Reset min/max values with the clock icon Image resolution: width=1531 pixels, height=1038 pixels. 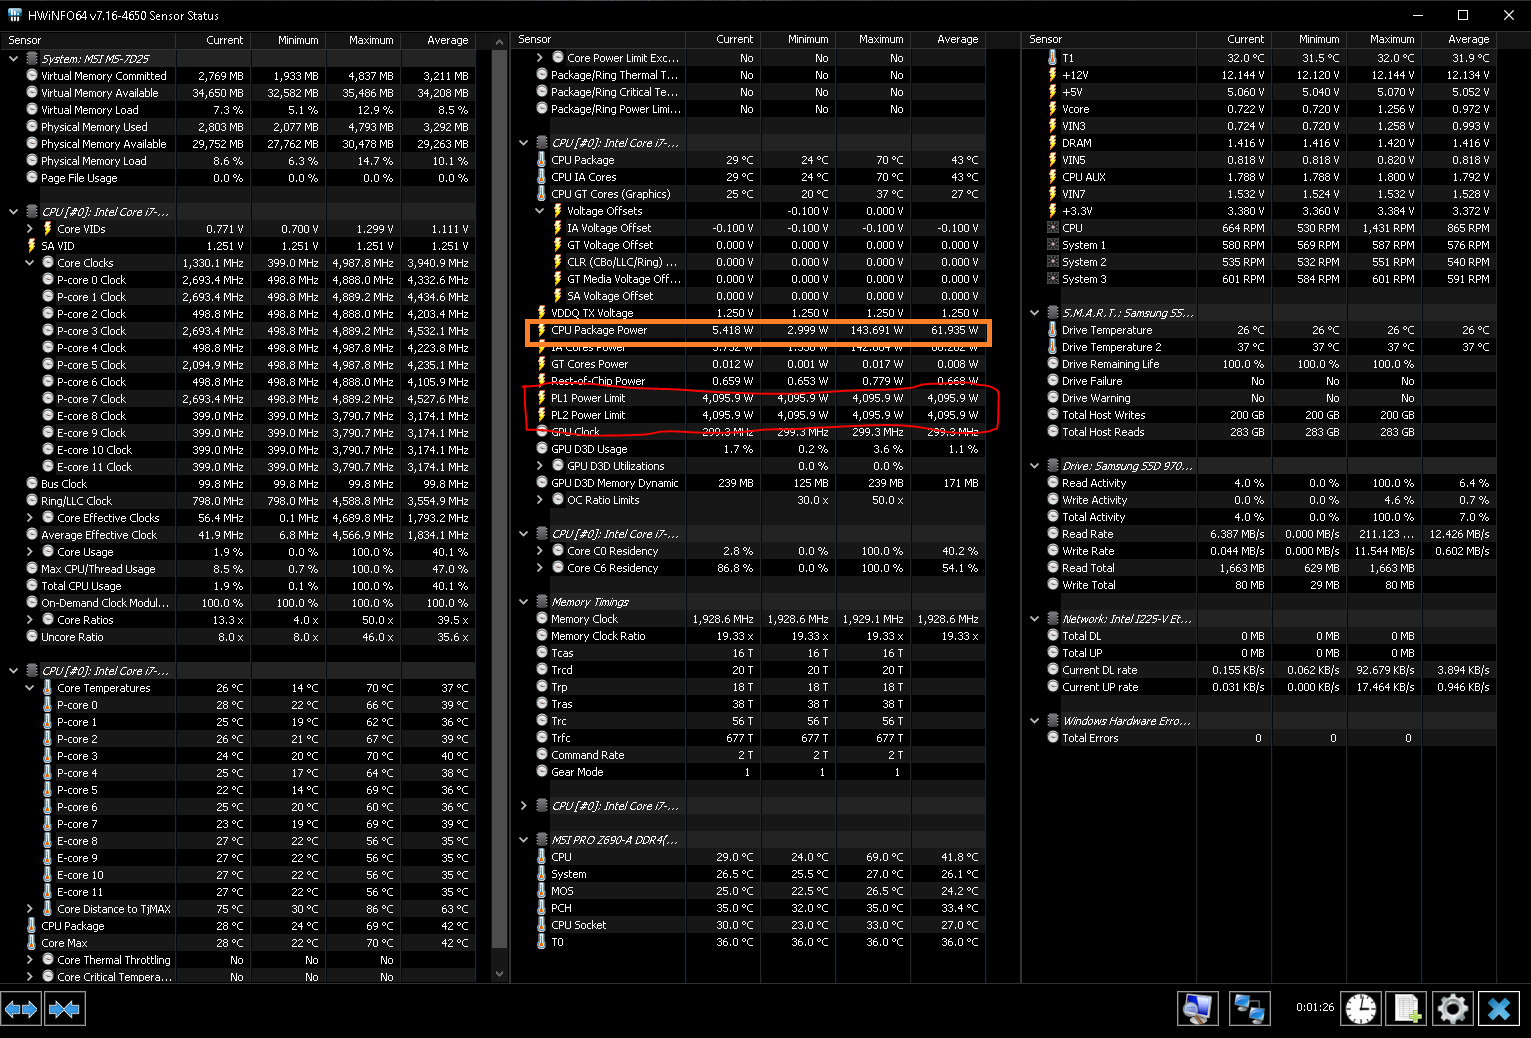[x=1360, y=1008]
